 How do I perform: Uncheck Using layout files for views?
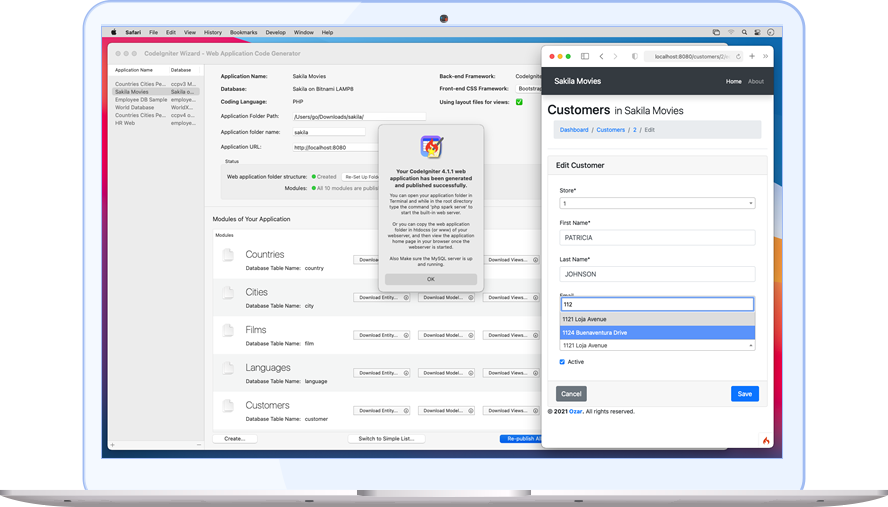(x=519, y=102)
